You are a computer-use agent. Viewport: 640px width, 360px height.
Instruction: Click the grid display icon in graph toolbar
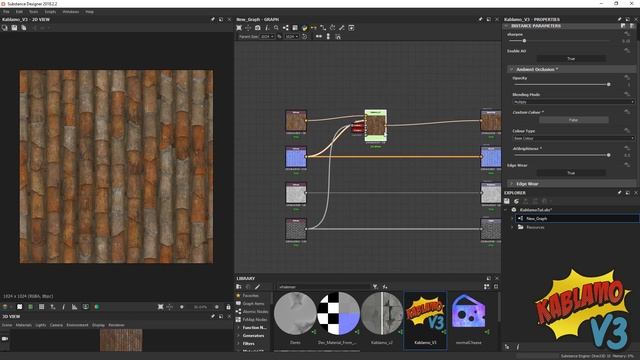click(295, 28)
